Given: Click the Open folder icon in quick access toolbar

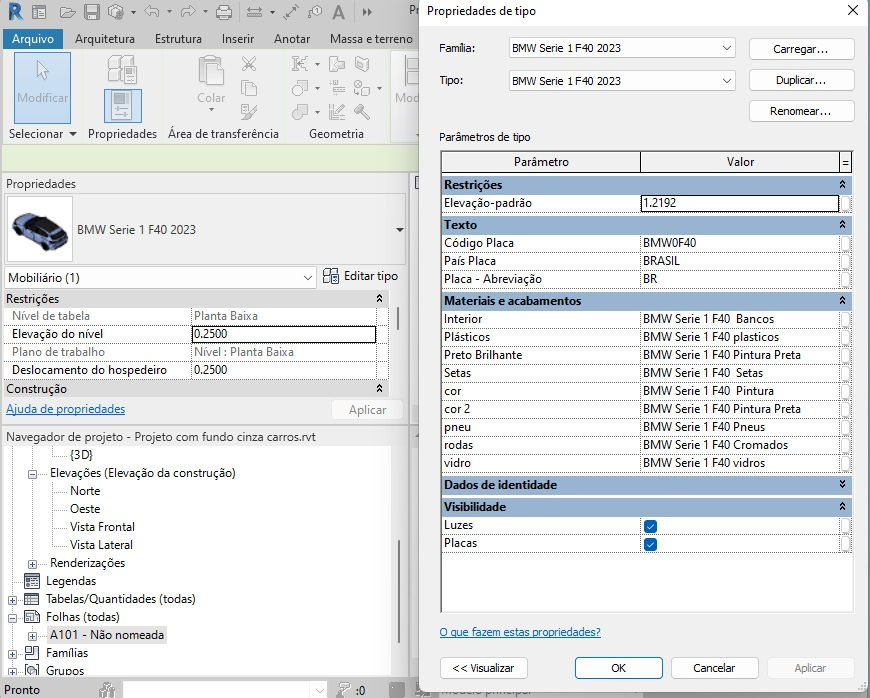Looking at the screenshot, I should [67, 12].
